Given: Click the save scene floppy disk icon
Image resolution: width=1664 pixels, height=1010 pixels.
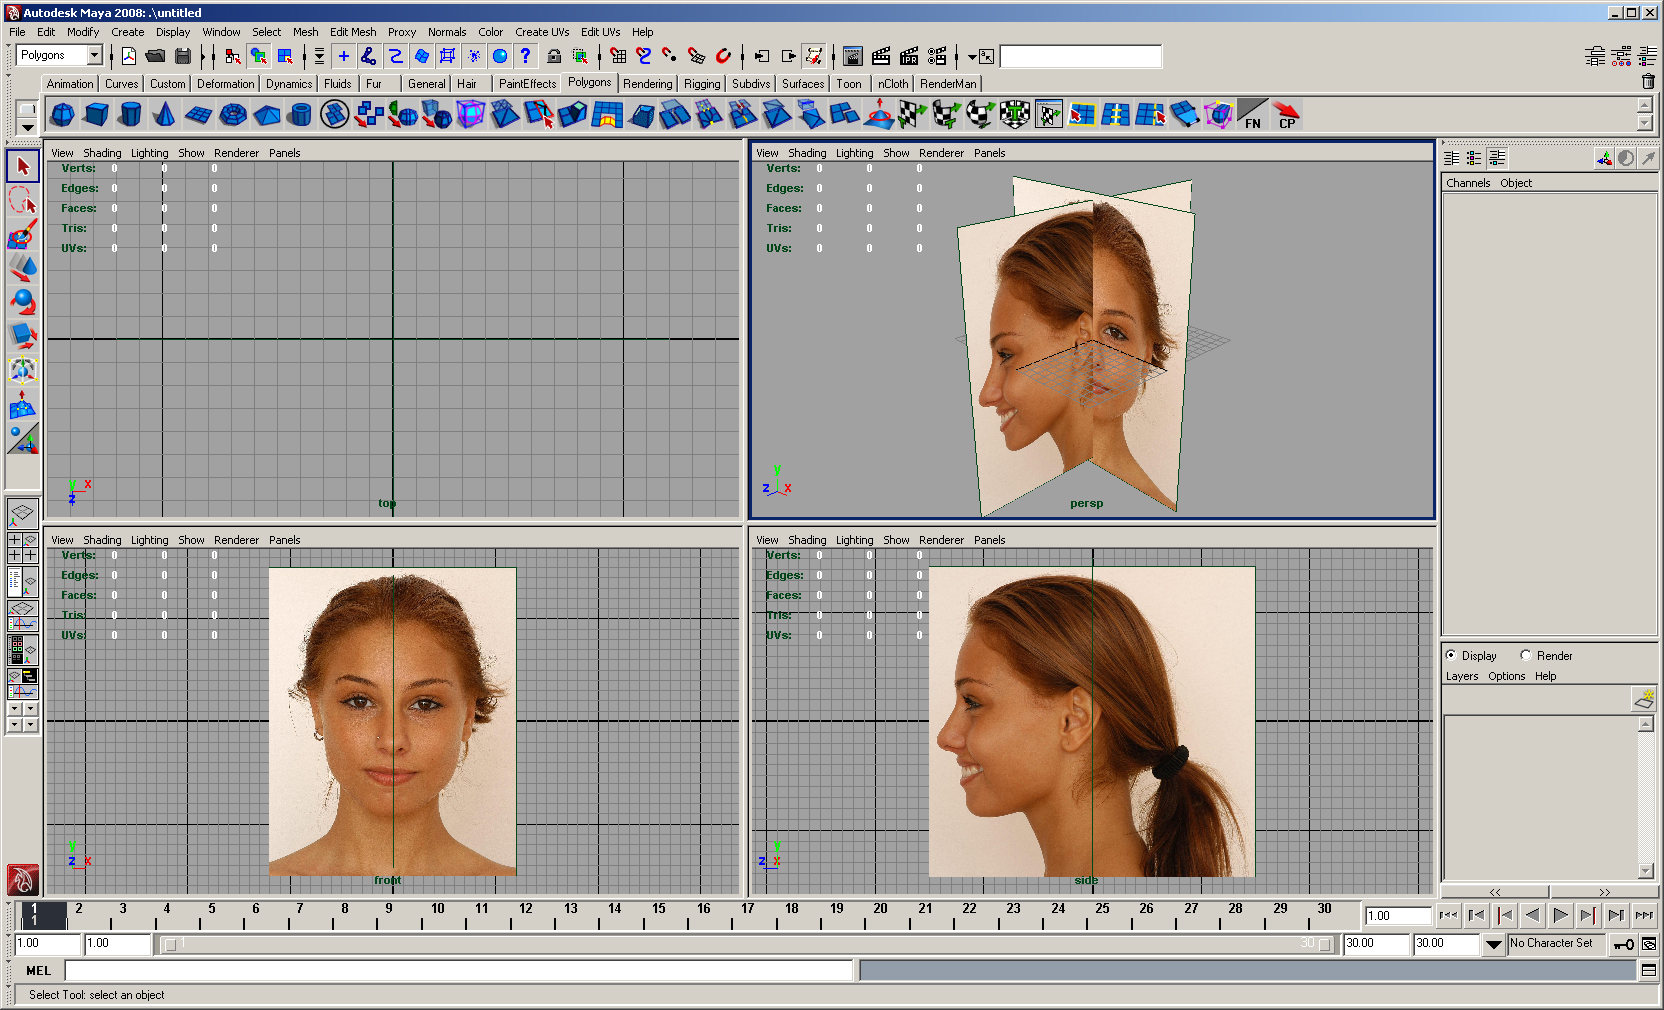Looking at the screenshot, I should [182, 56].
